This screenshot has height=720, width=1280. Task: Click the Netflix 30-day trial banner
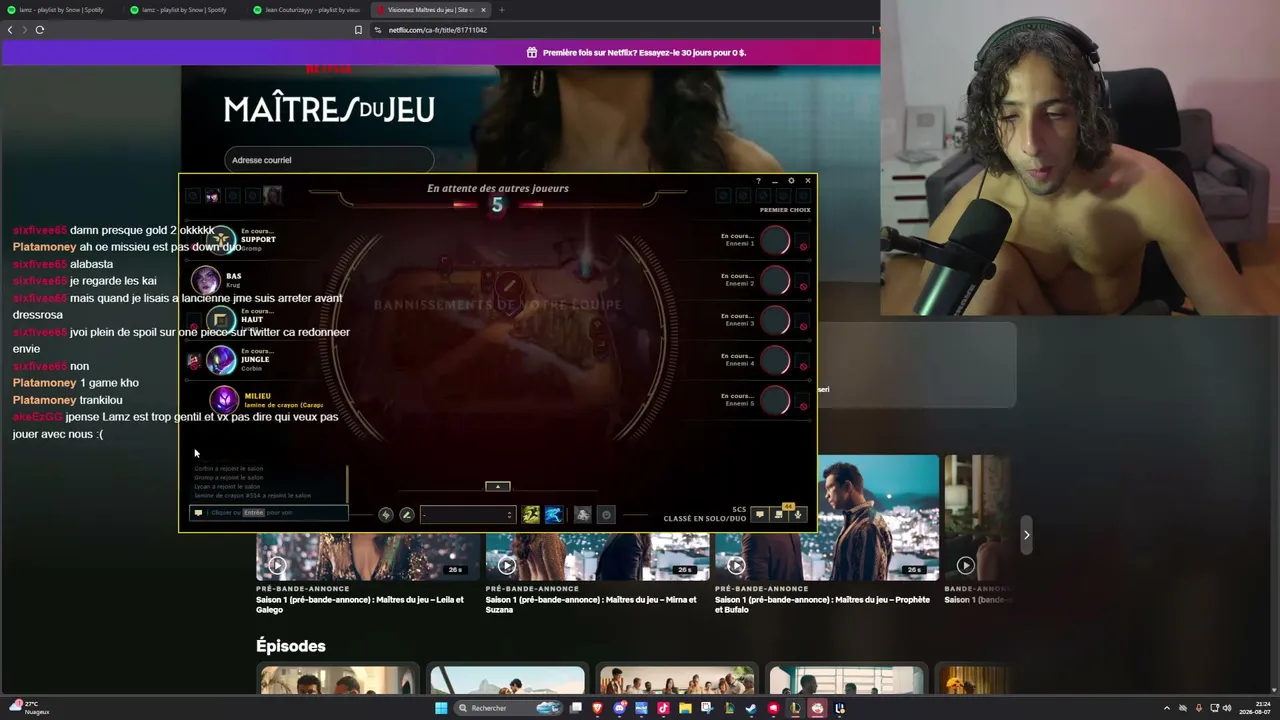(441, 52)
